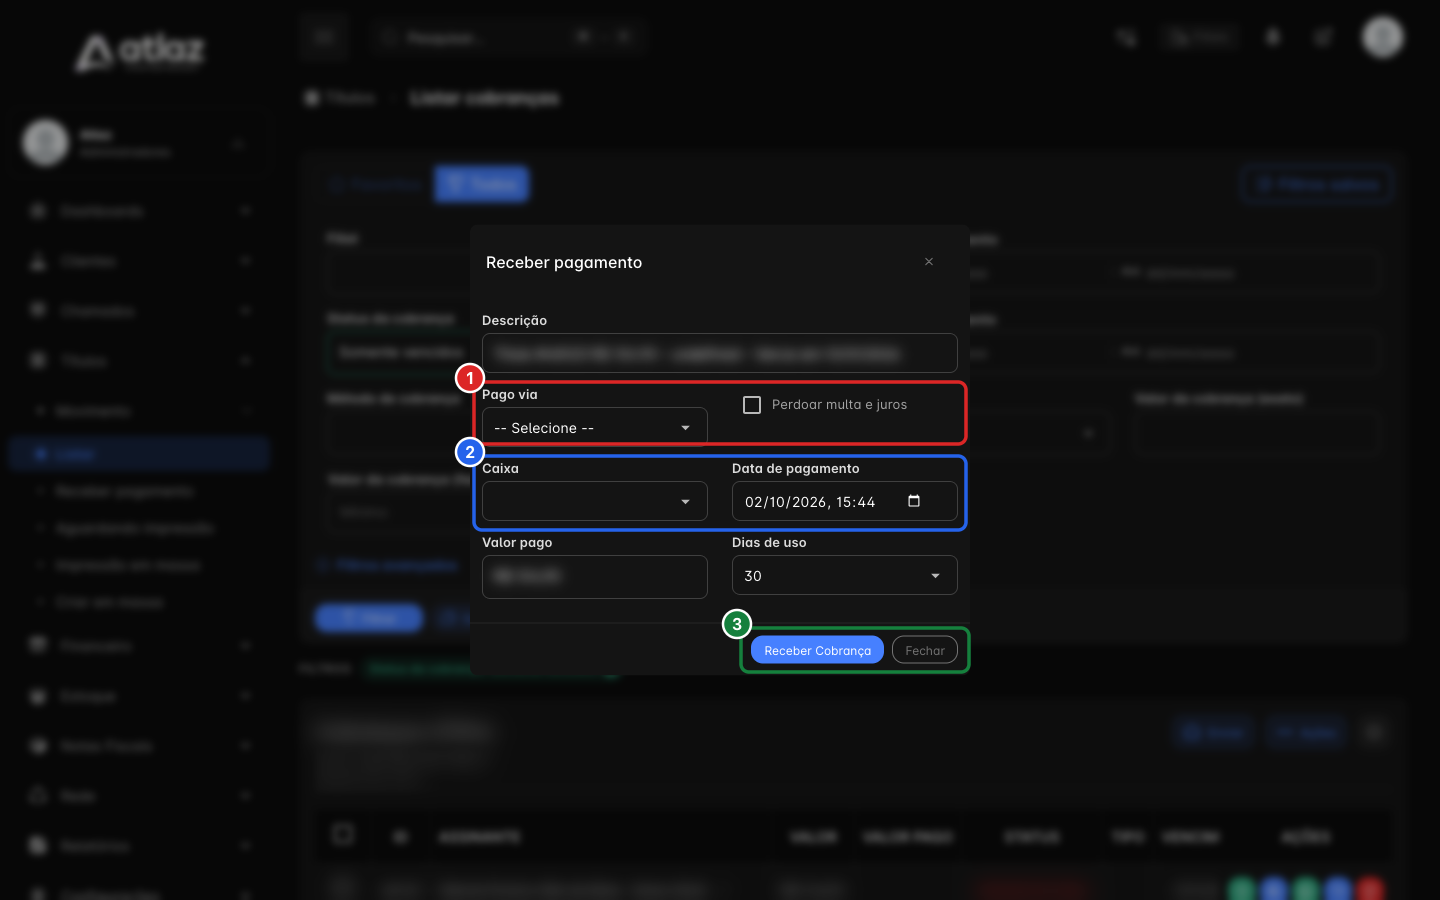Click the Descrição text field
Screen dimensions: 1440x900
[x=720, y=353]
